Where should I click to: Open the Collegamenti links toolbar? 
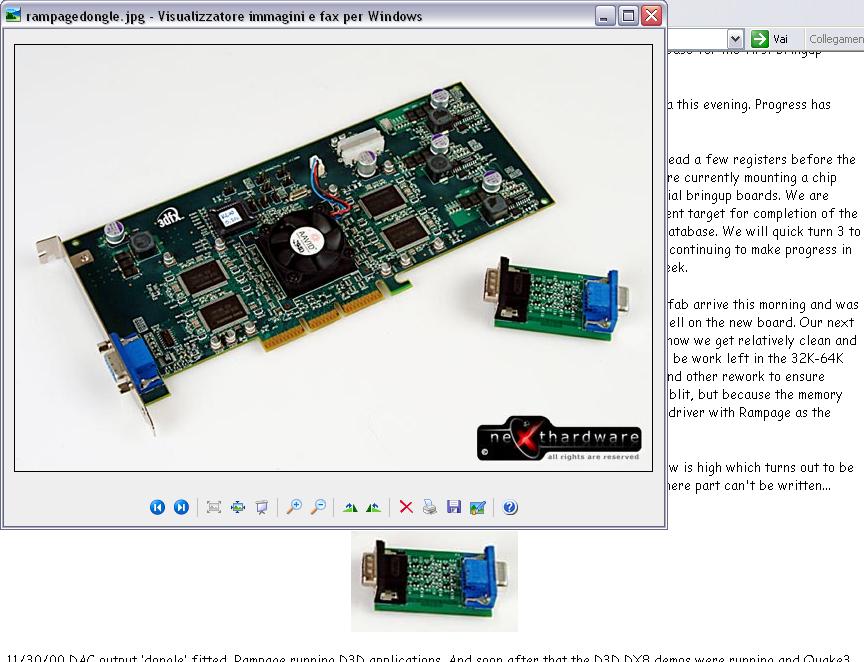click(835, 39)
